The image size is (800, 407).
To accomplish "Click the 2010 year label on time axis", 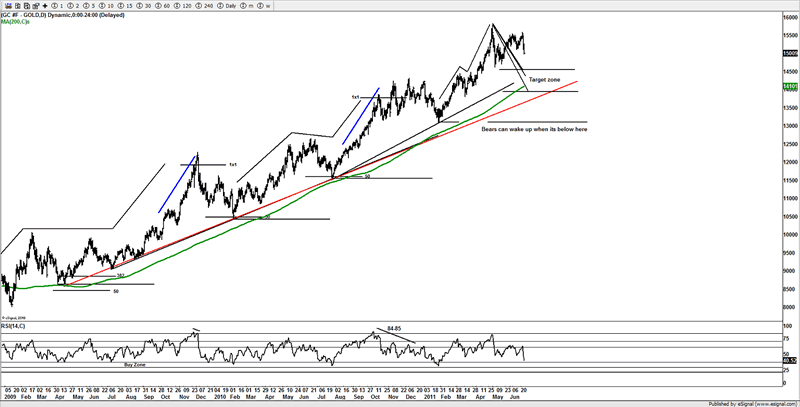I will [220, 396].
